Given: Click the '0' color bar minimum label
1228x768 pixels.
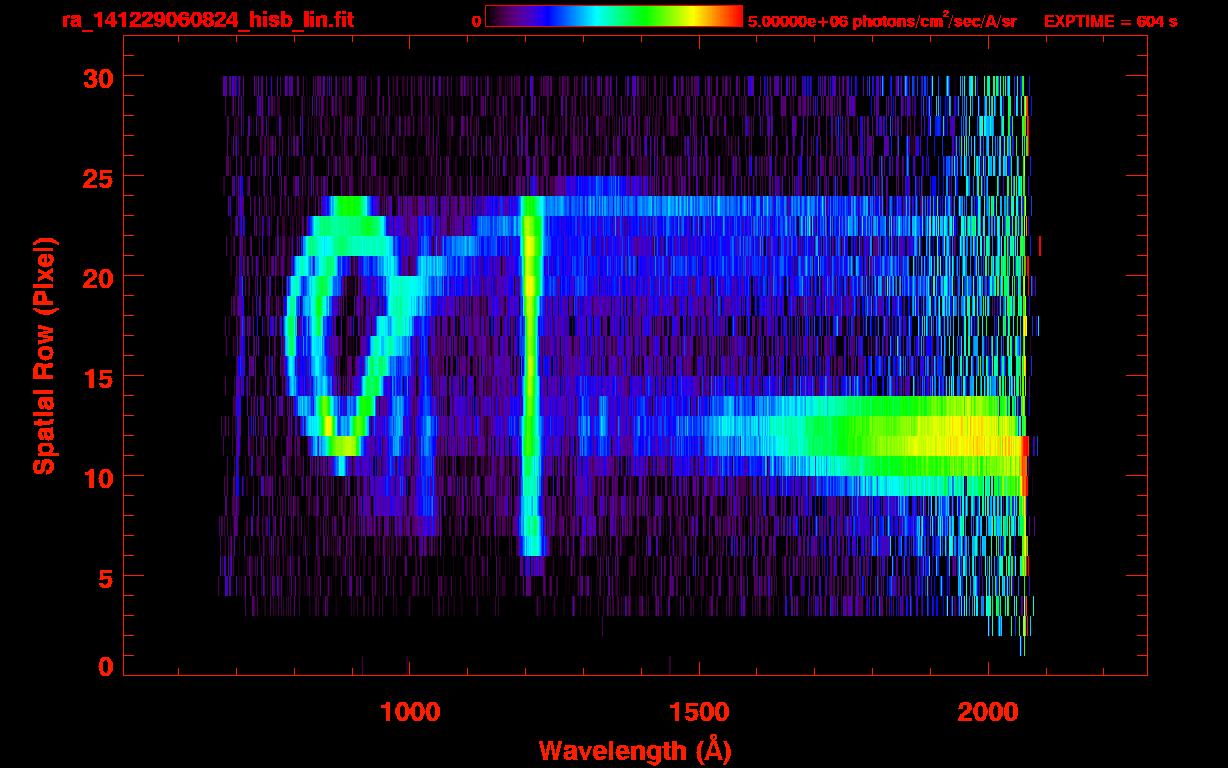Looking at the screenshot, I should [476, 20].
